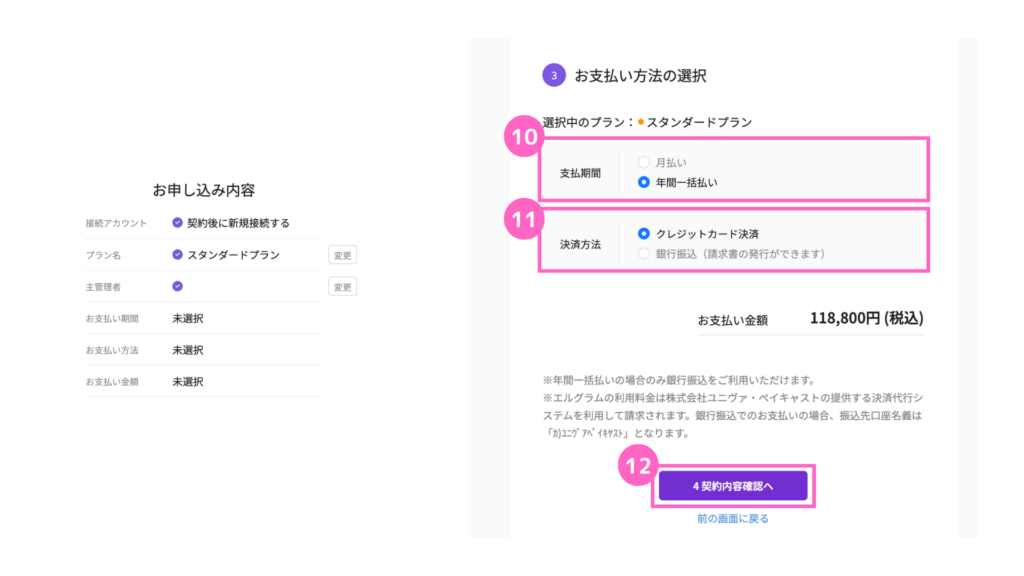This screenshot has width=1024, height=576.
Task: Select the 月払い payment period option
Action: (x=644, y=162)
